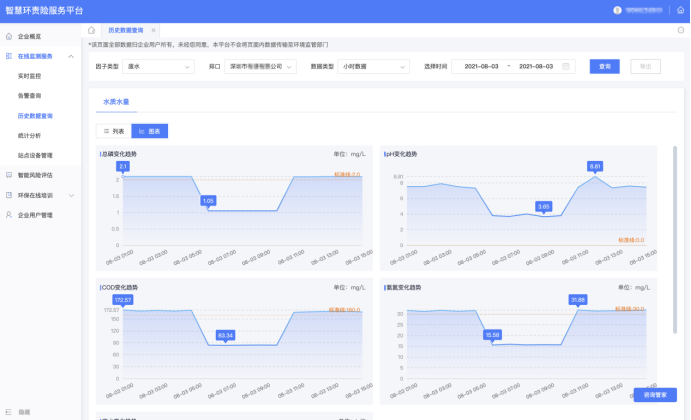Open the calendar icon in date range
The width and height of the screenshot is (691, 420).
coord(566,66)
